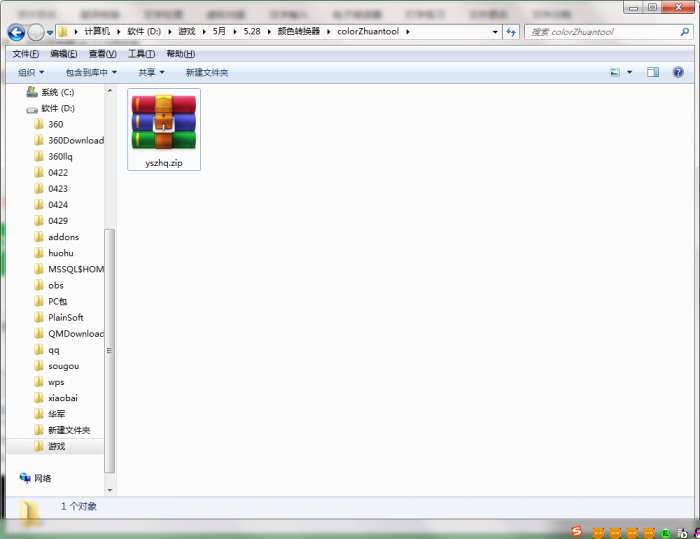Click the magnifier search icon
The width and height of the screenshot is (700, 539).
pos(685,32)
